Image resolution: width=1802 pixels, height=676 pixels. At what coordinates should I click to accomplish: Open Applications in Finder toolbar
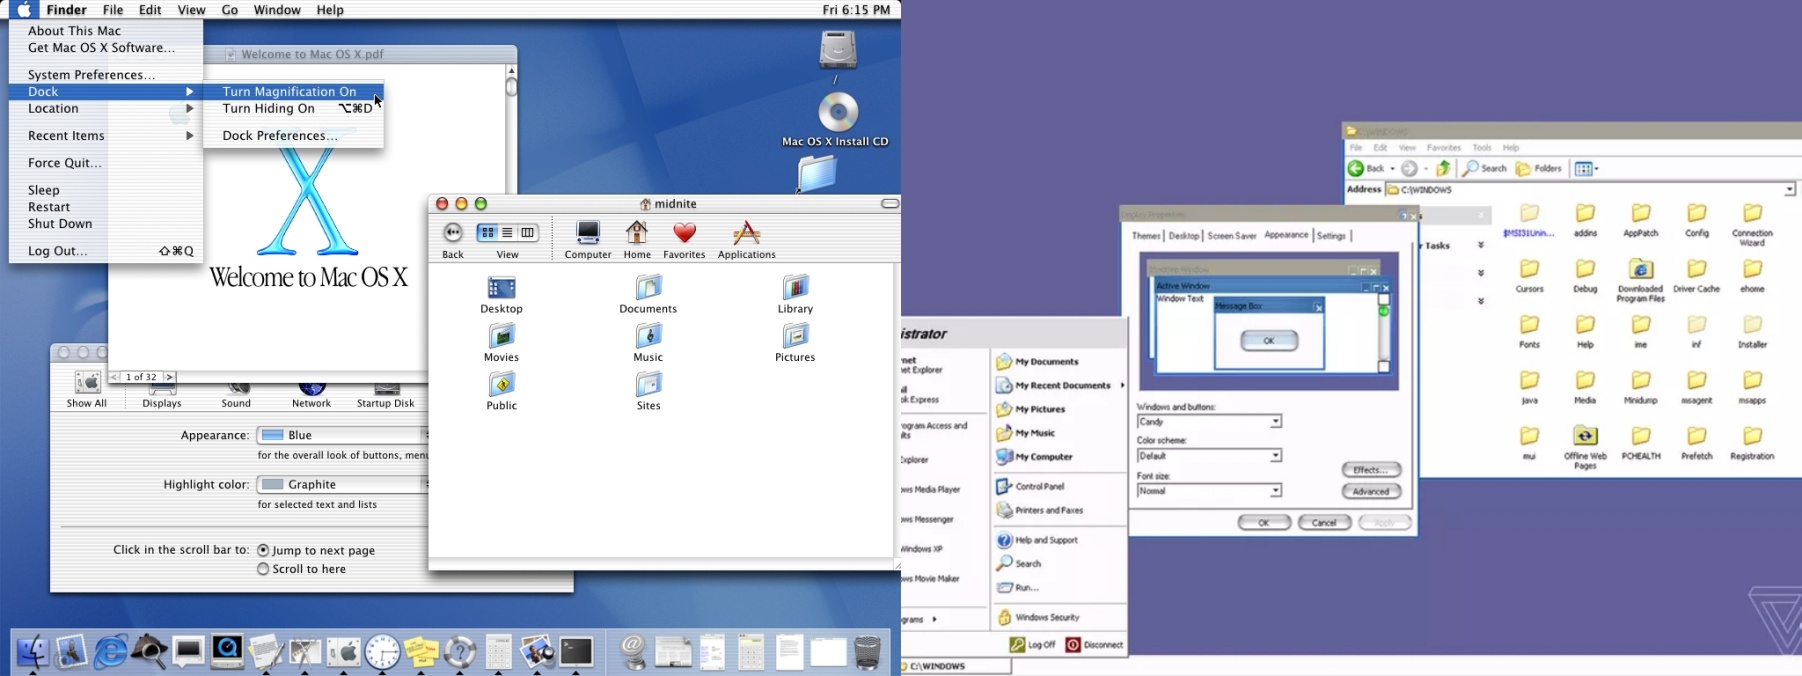(x=746, y=240)
